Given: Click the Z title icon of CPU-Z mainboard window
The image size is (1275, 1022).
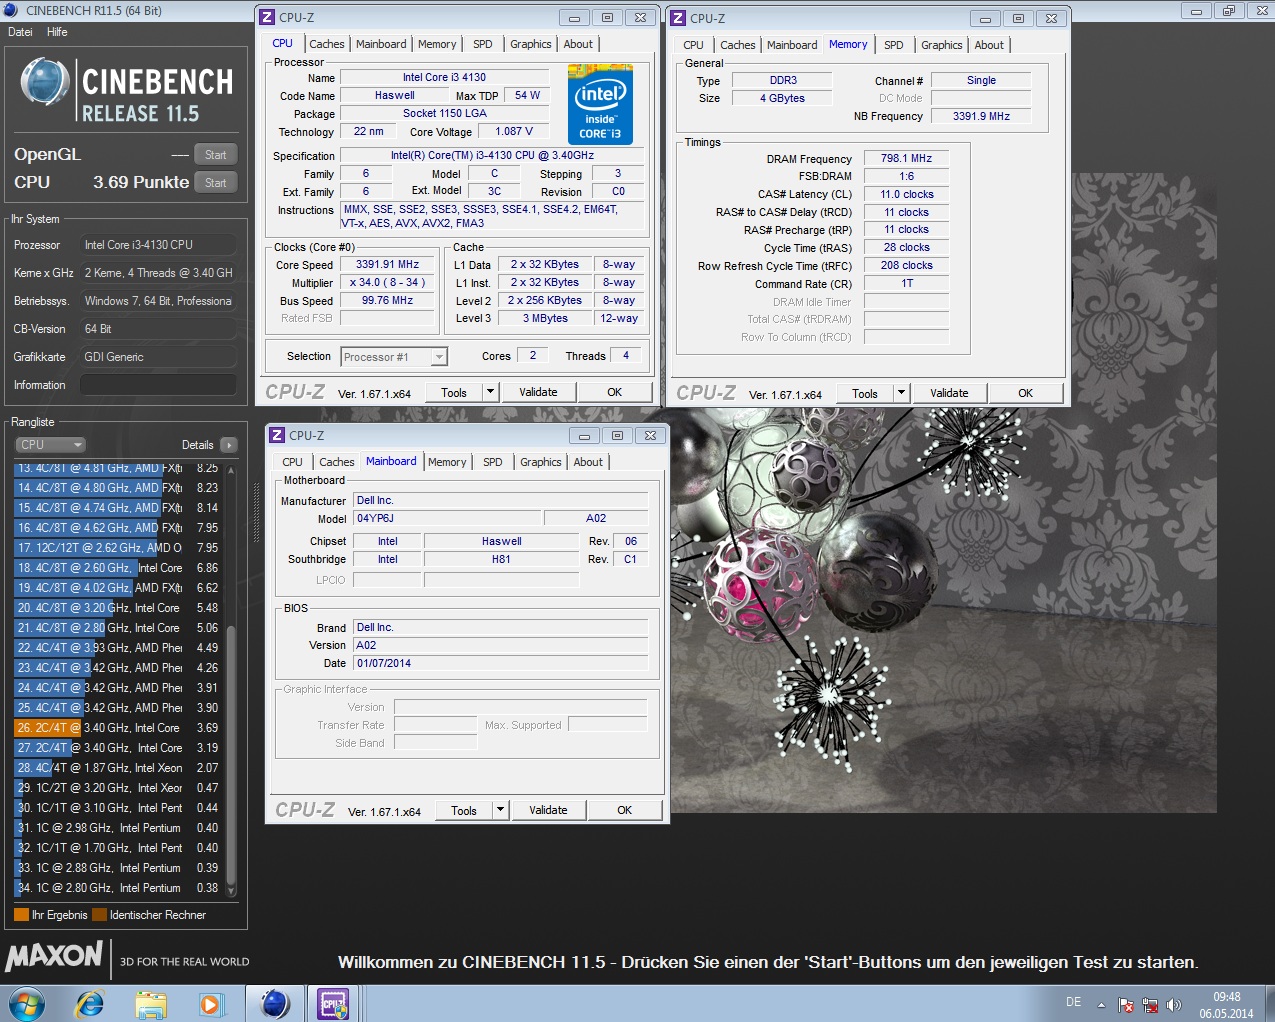Looking at the screenshot, I should click(277, 435).
